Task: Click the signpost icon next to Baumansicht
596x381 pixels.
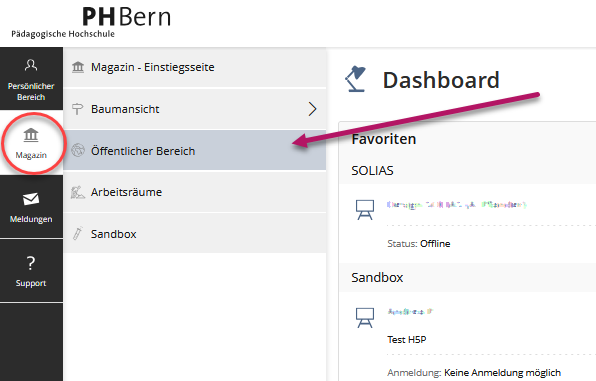Action: (x=78, y=109)
